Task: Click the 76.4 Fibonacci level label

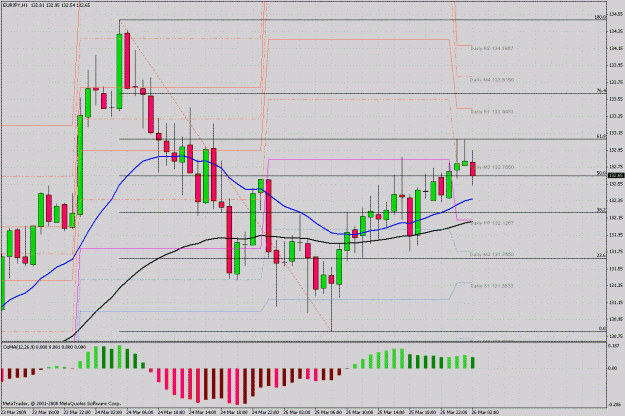Action: click(x=601, y=91)
